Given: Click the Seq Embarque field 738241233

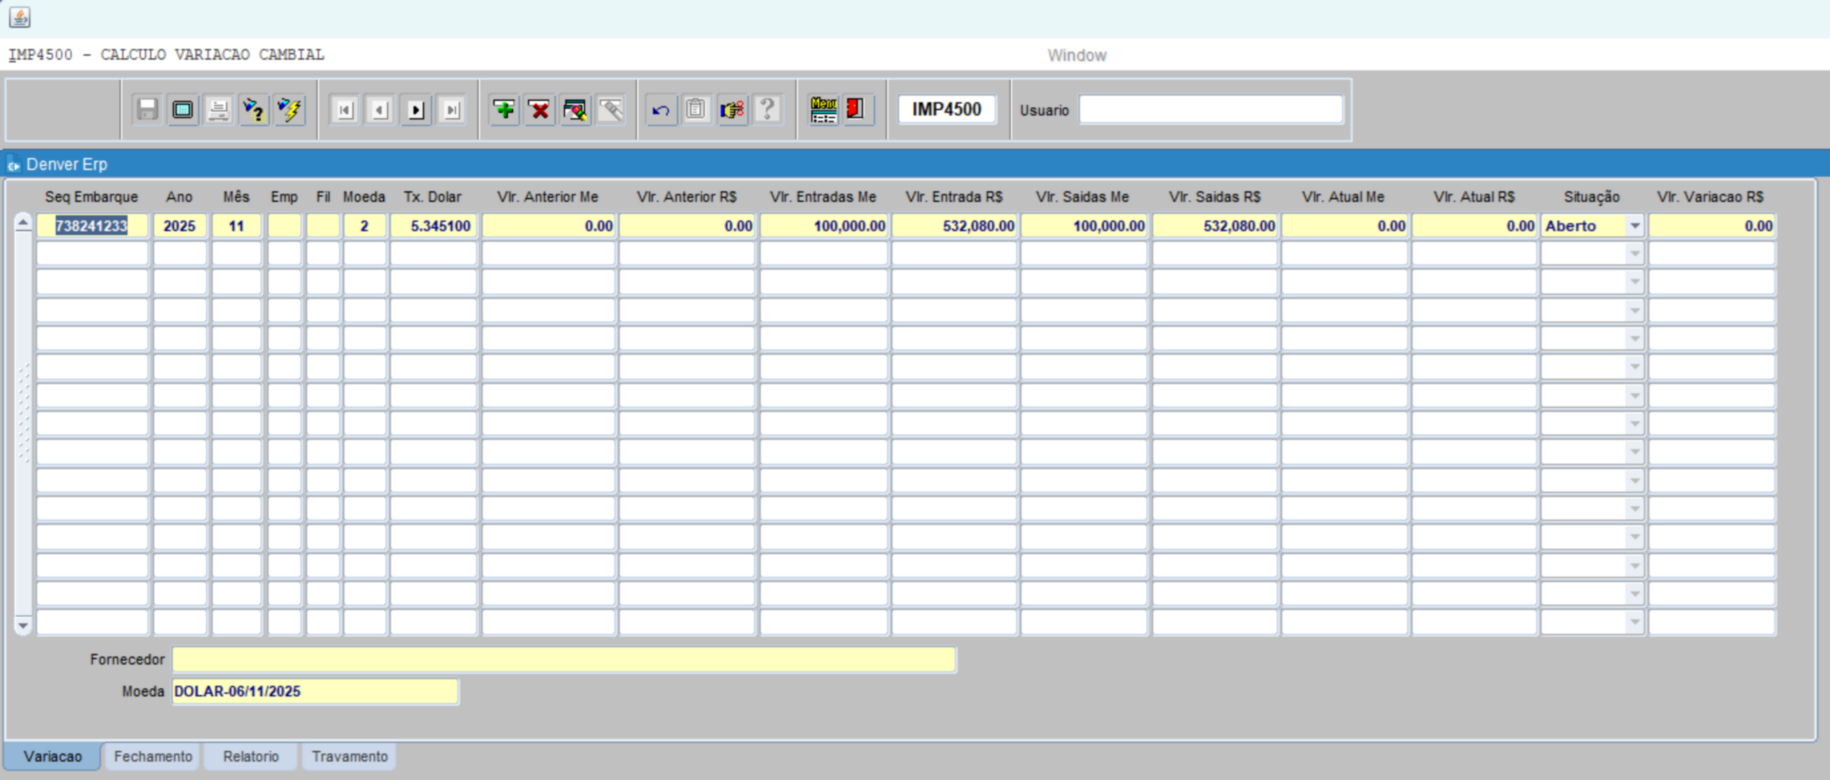Looking at the screenshot, I should click(x=92, y=226).
